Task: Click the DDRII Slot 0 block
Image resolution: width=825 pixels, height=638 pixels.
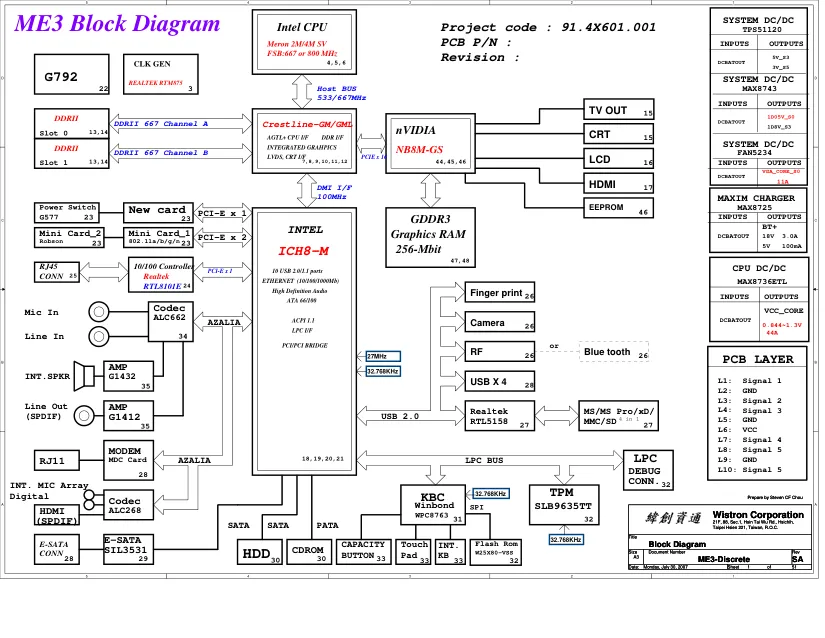Action: [72, 124]
